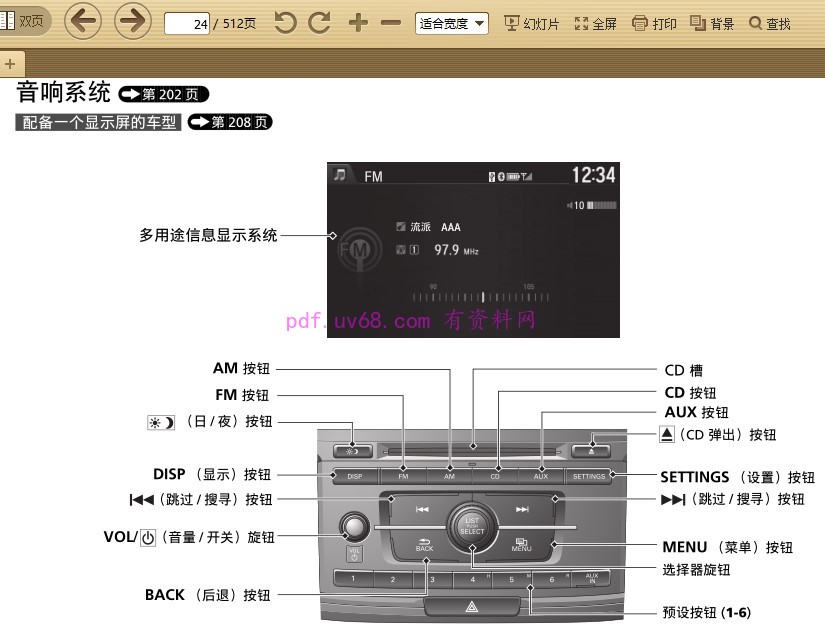Screen dimensions: 825x635
Task: Rotate the page clockwise
Action: pos(319,22)
